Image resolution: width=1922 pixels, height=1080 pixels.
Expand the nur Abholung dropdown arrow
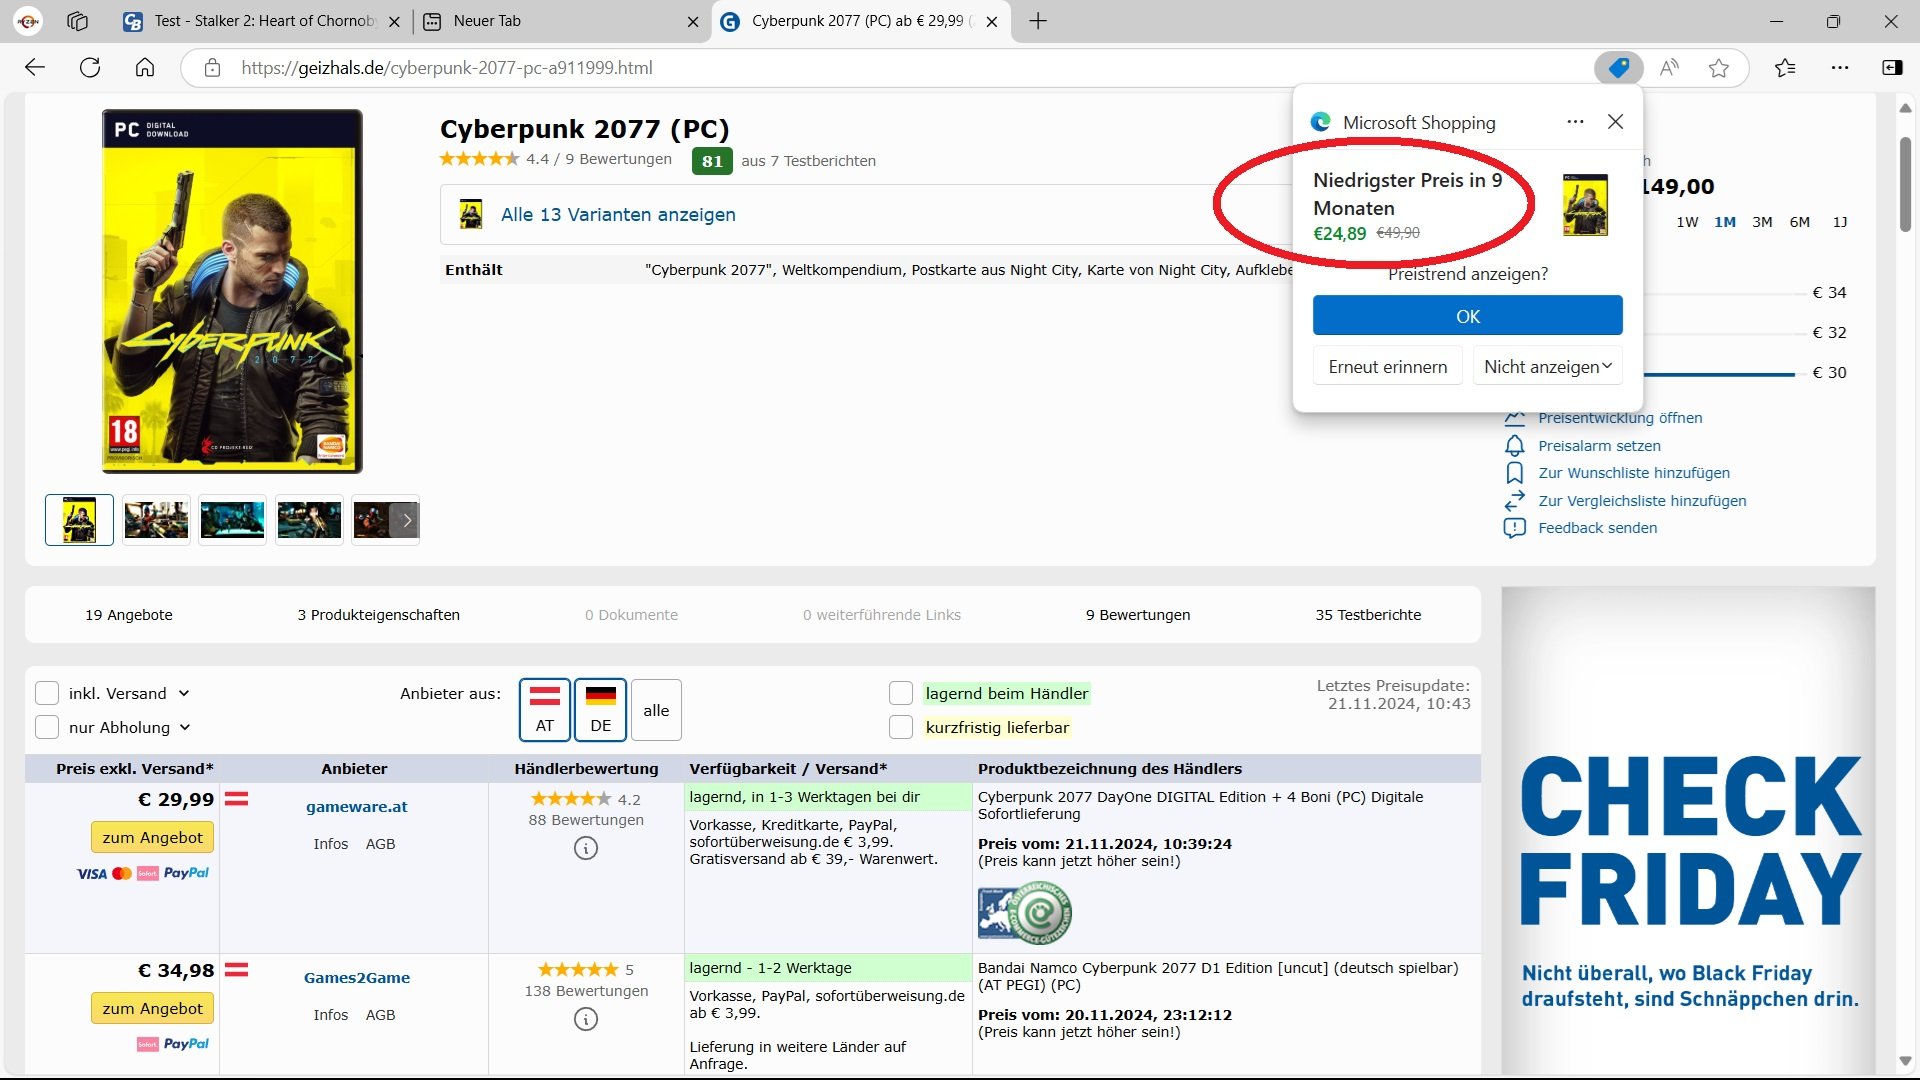[185, 728]
